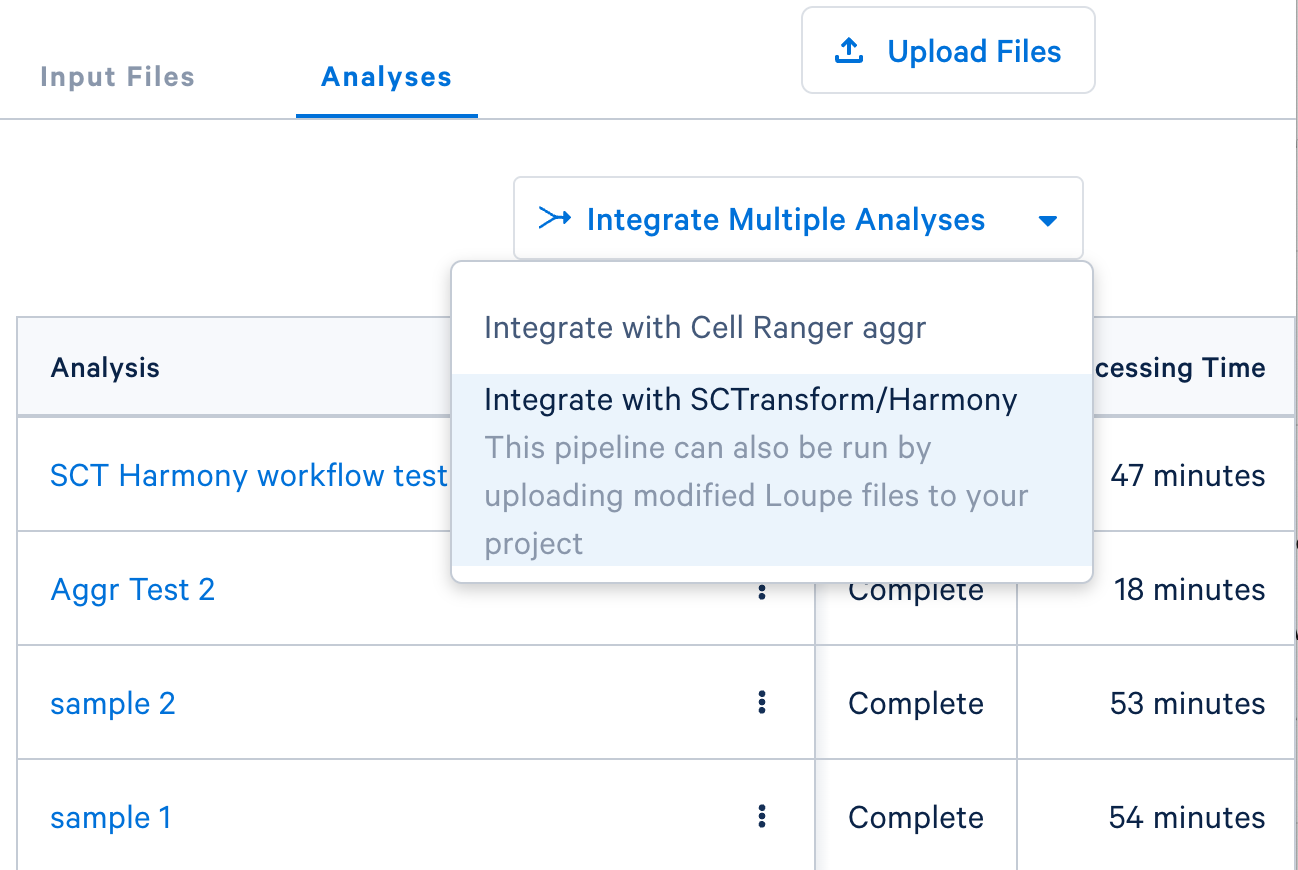Image resolution: width=1298 pixels, height=870 pixels.
Task: Select the Analyses tab
Action: click(386, 77)
